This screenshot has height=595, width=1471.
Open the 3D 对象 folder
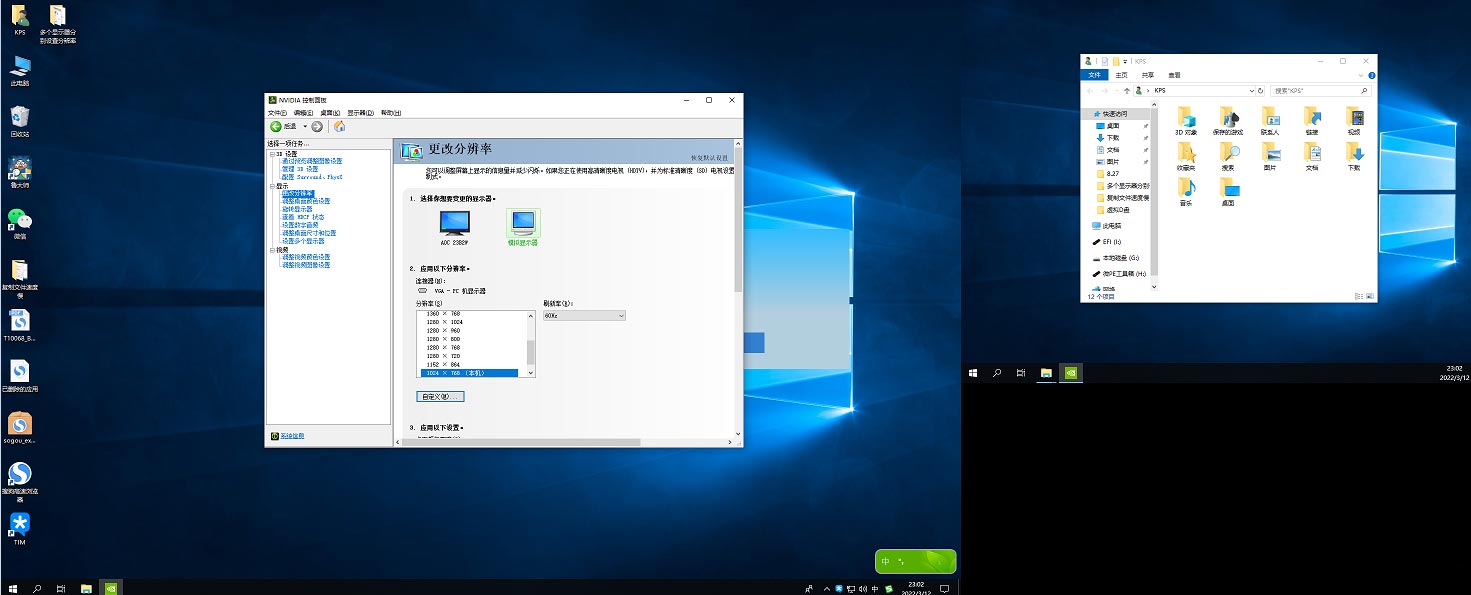pyautogui.click(x=1186, y=118)
